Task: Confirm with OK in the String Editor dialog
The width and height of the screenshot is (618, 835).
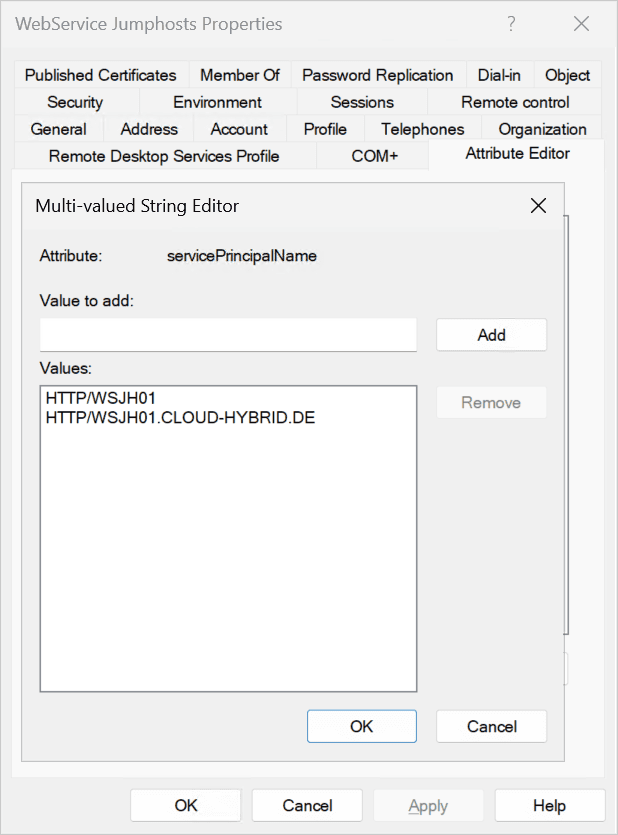Action: (x=361, y=727)
